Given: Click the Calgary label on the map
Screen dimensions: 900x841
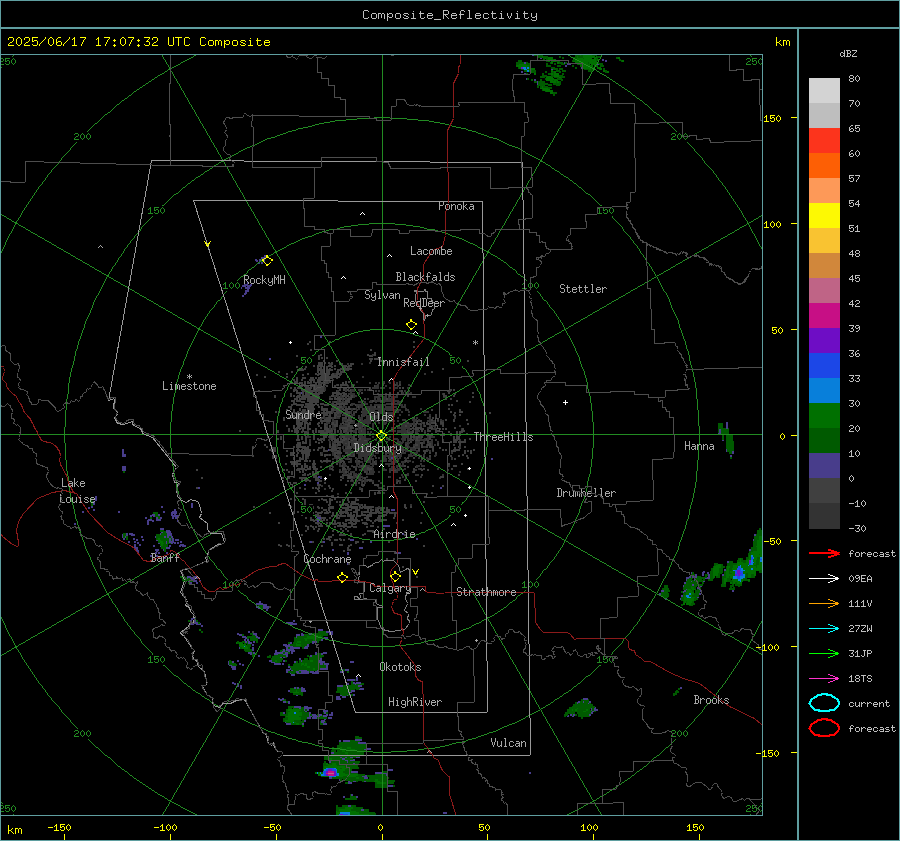Looking at the screenshot, I should pos(390,588).
